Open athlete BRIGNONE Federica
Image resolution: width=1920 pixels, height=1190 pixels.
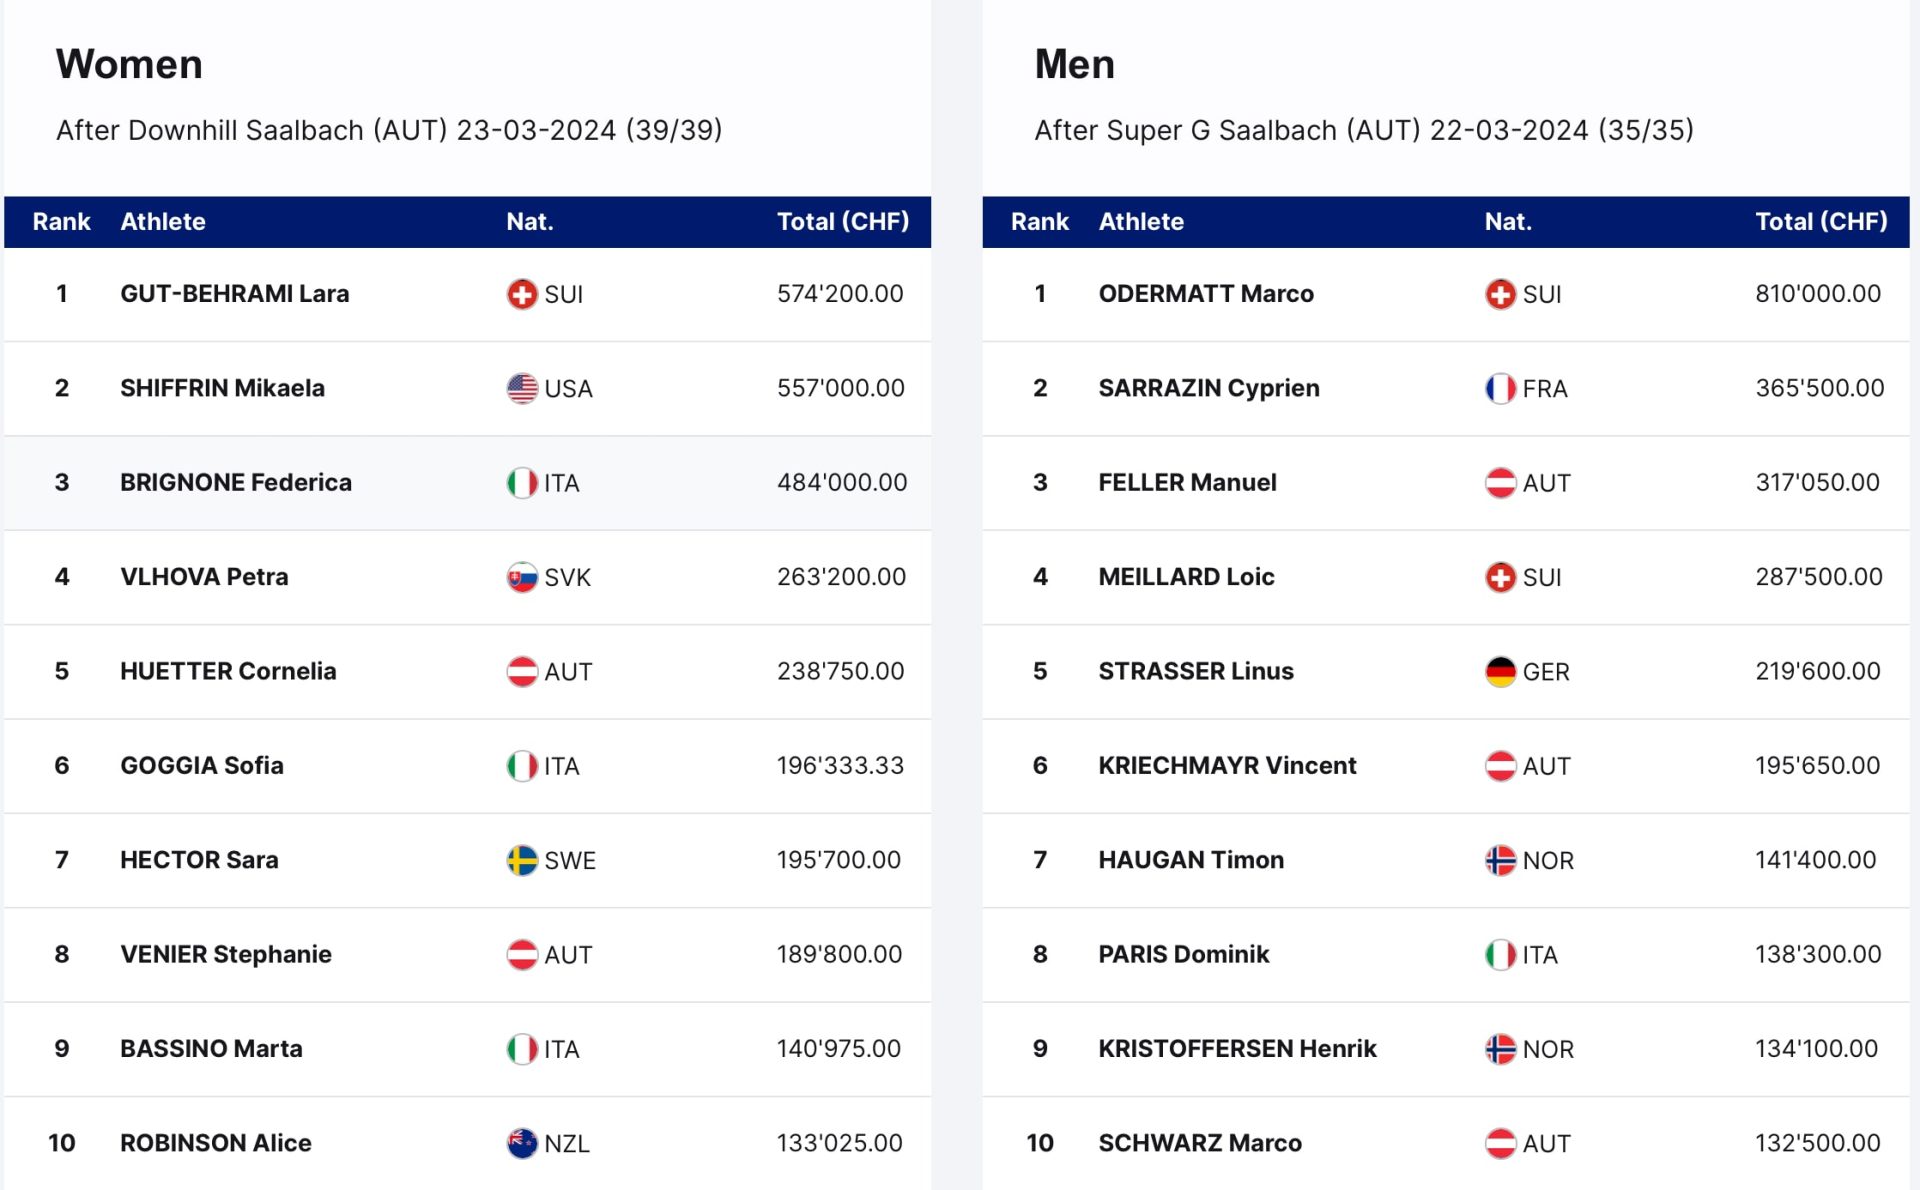tap(236, 483)
